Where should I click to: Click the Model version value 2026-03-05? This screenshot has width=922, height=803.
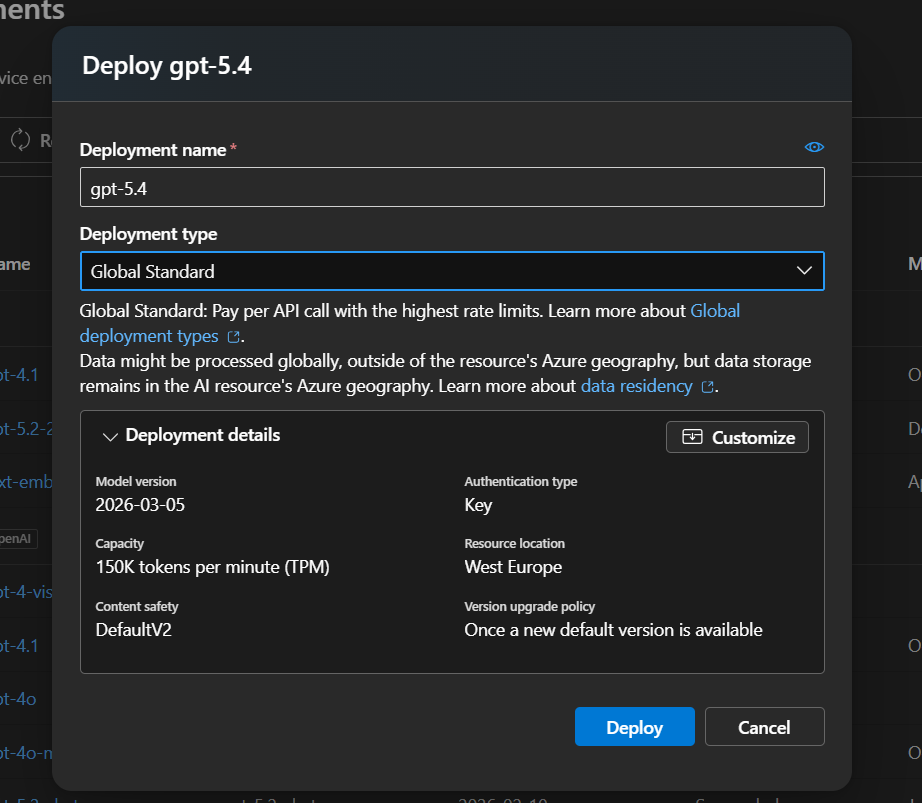140,505
